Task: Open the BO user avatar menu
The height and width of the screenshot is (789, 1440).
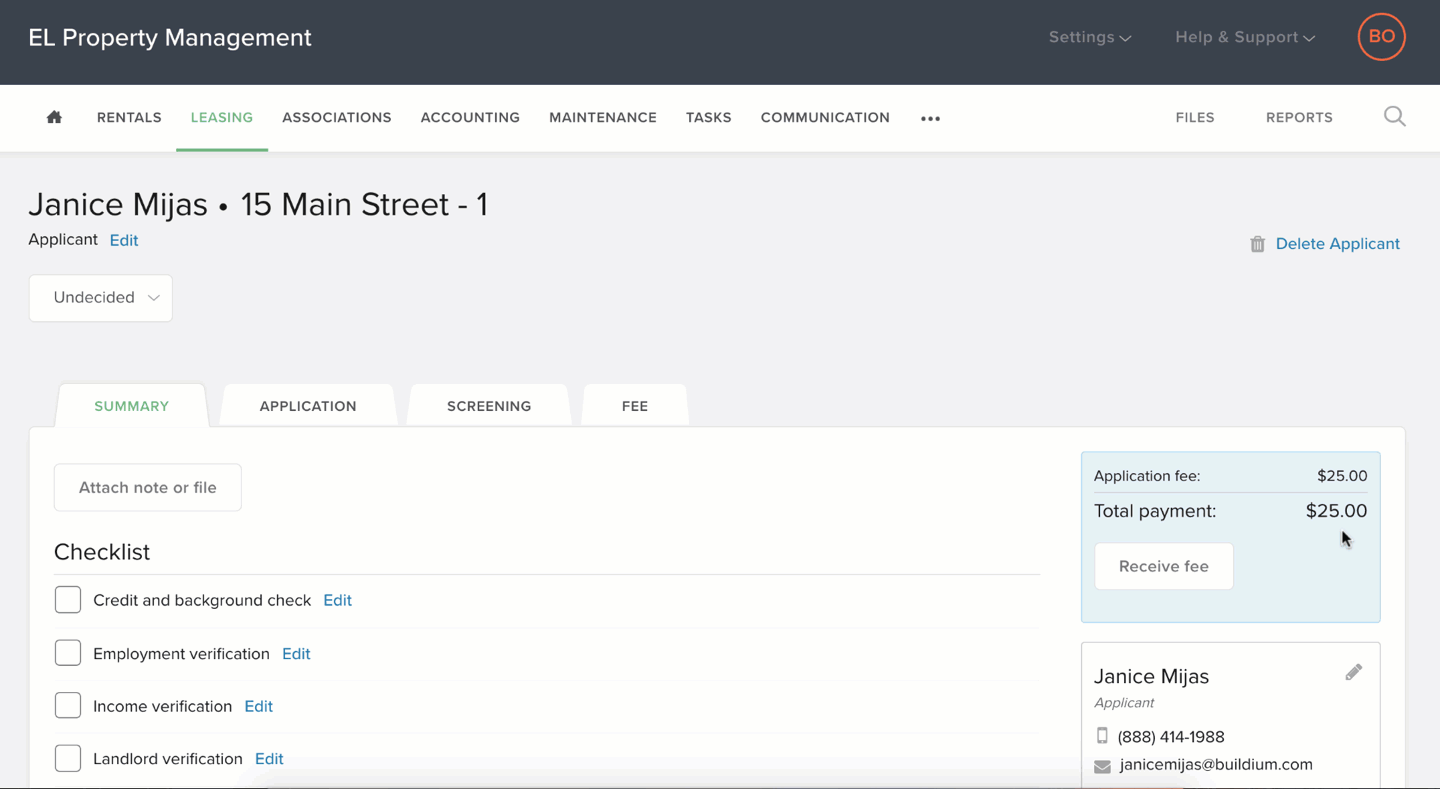Action: click(x=1381, y=37)
